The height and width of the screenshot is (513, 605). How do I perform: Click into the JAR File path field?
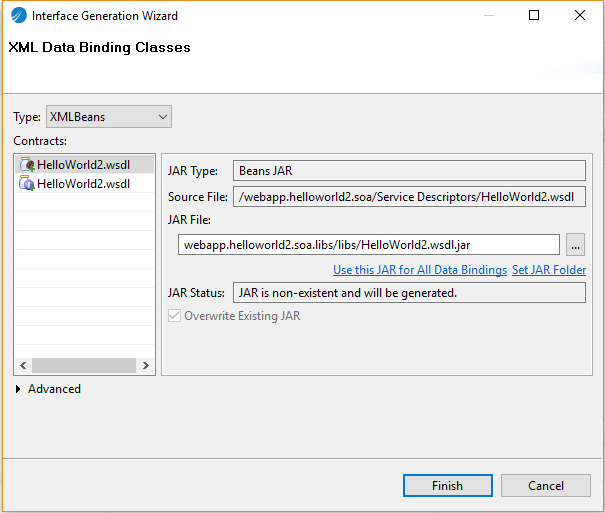click(x=368, y=245)
